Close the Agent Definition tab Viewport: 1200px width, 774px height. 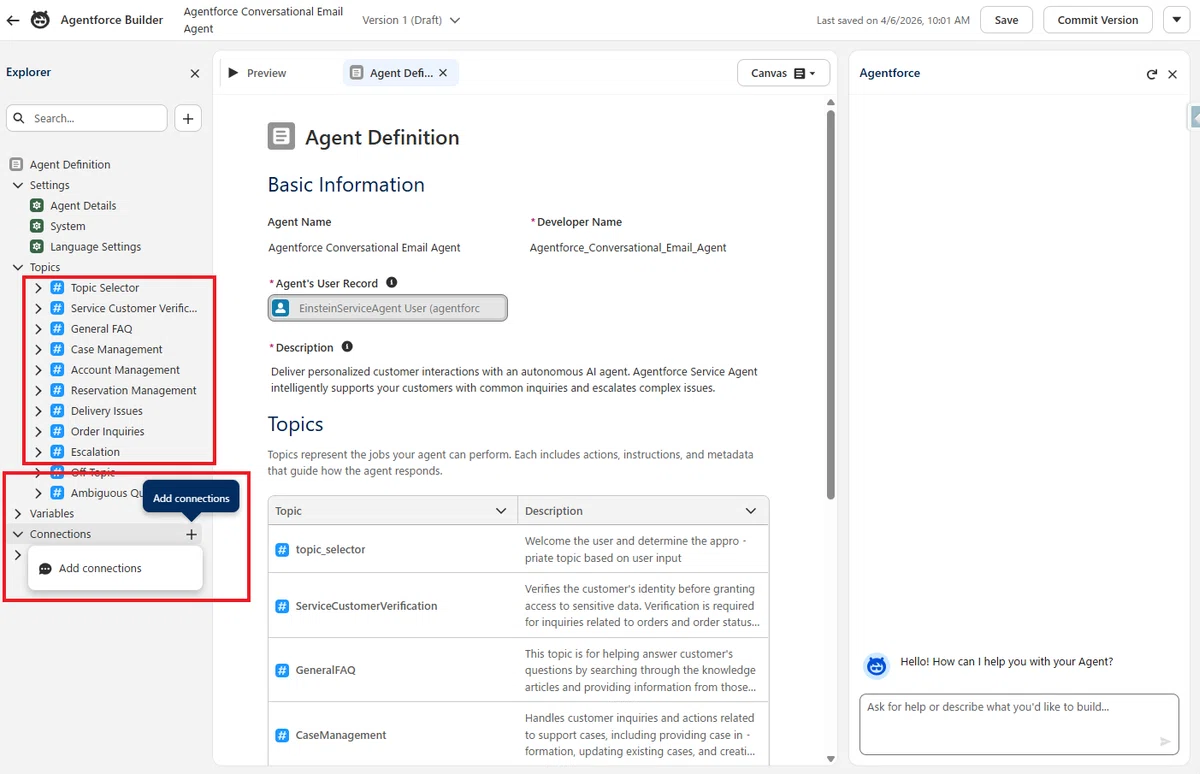coord(443,73)
